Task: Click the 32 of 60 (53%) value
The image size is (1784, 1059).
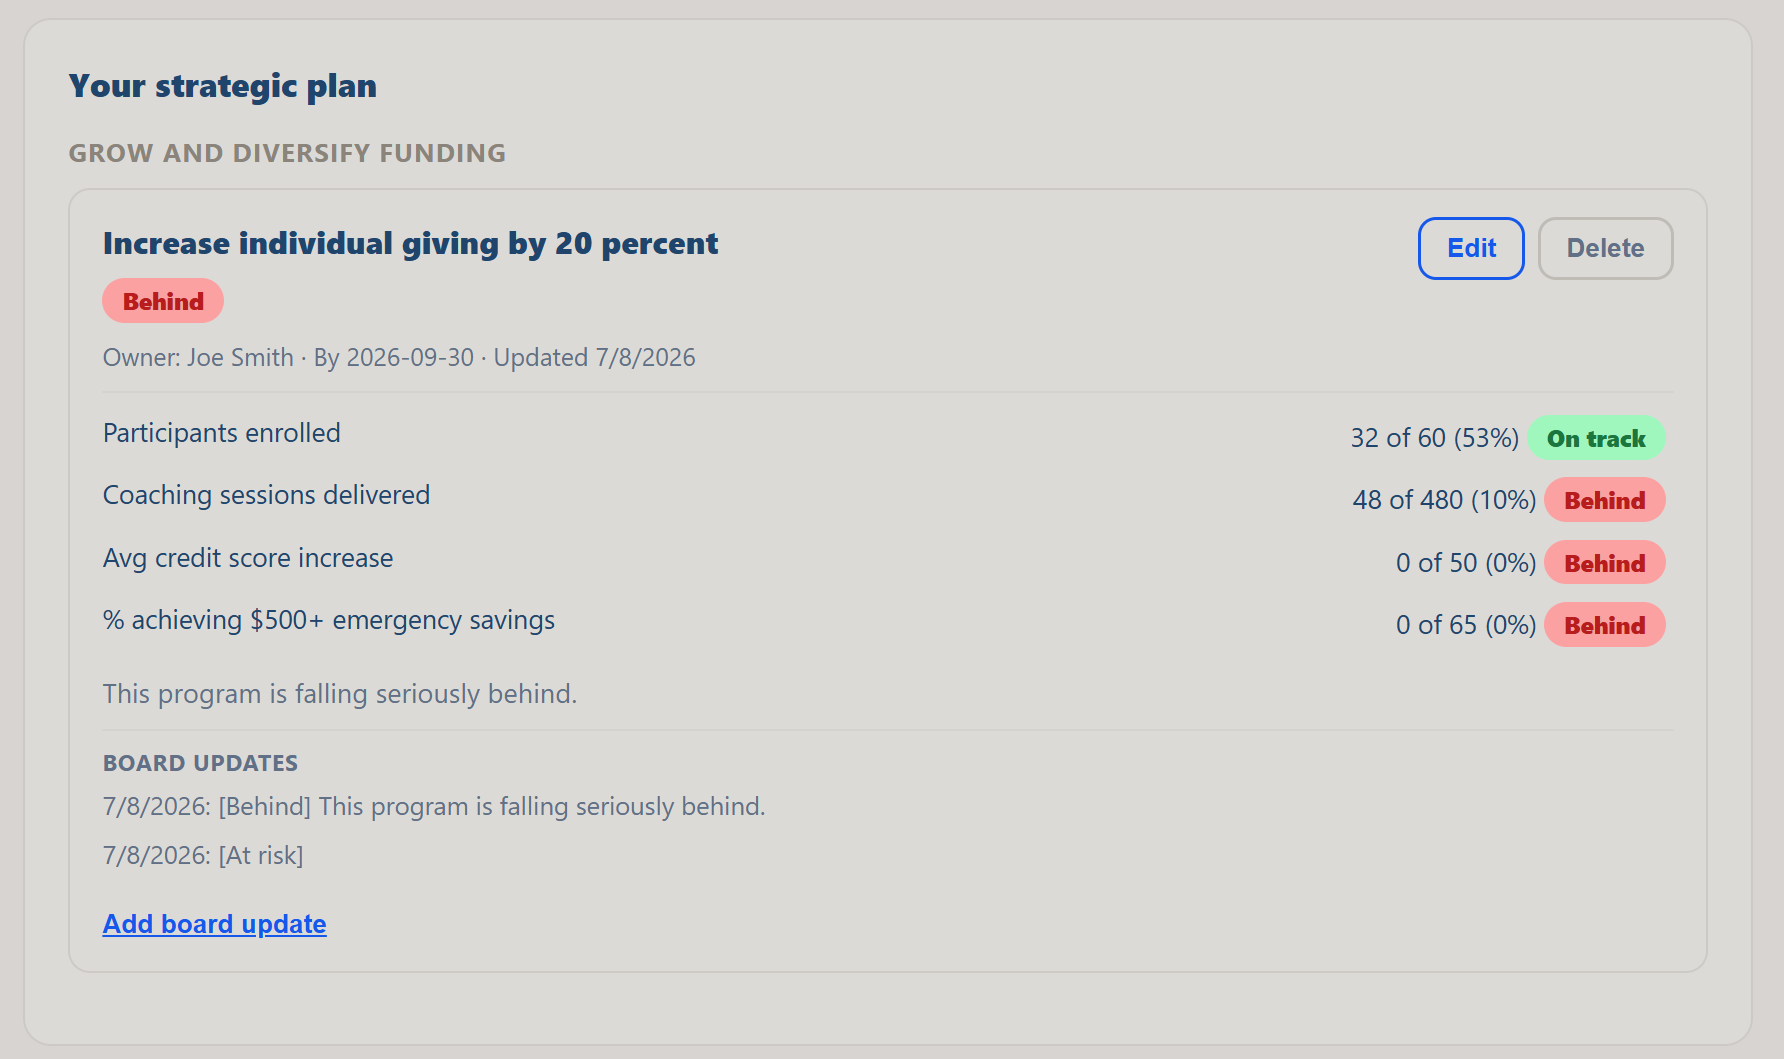Action: tap(1435, 438)
